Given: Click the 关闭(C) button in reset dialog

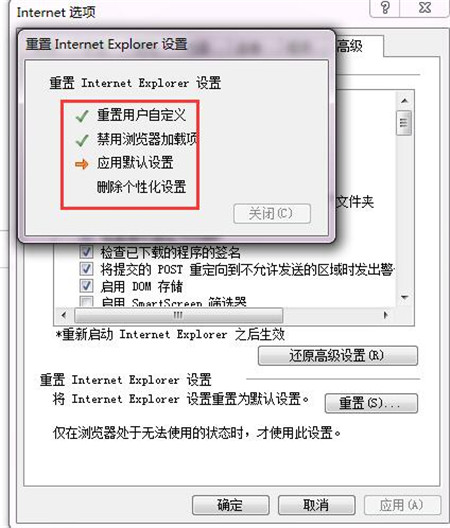Looking at the screenshot, I should (272, 213).
